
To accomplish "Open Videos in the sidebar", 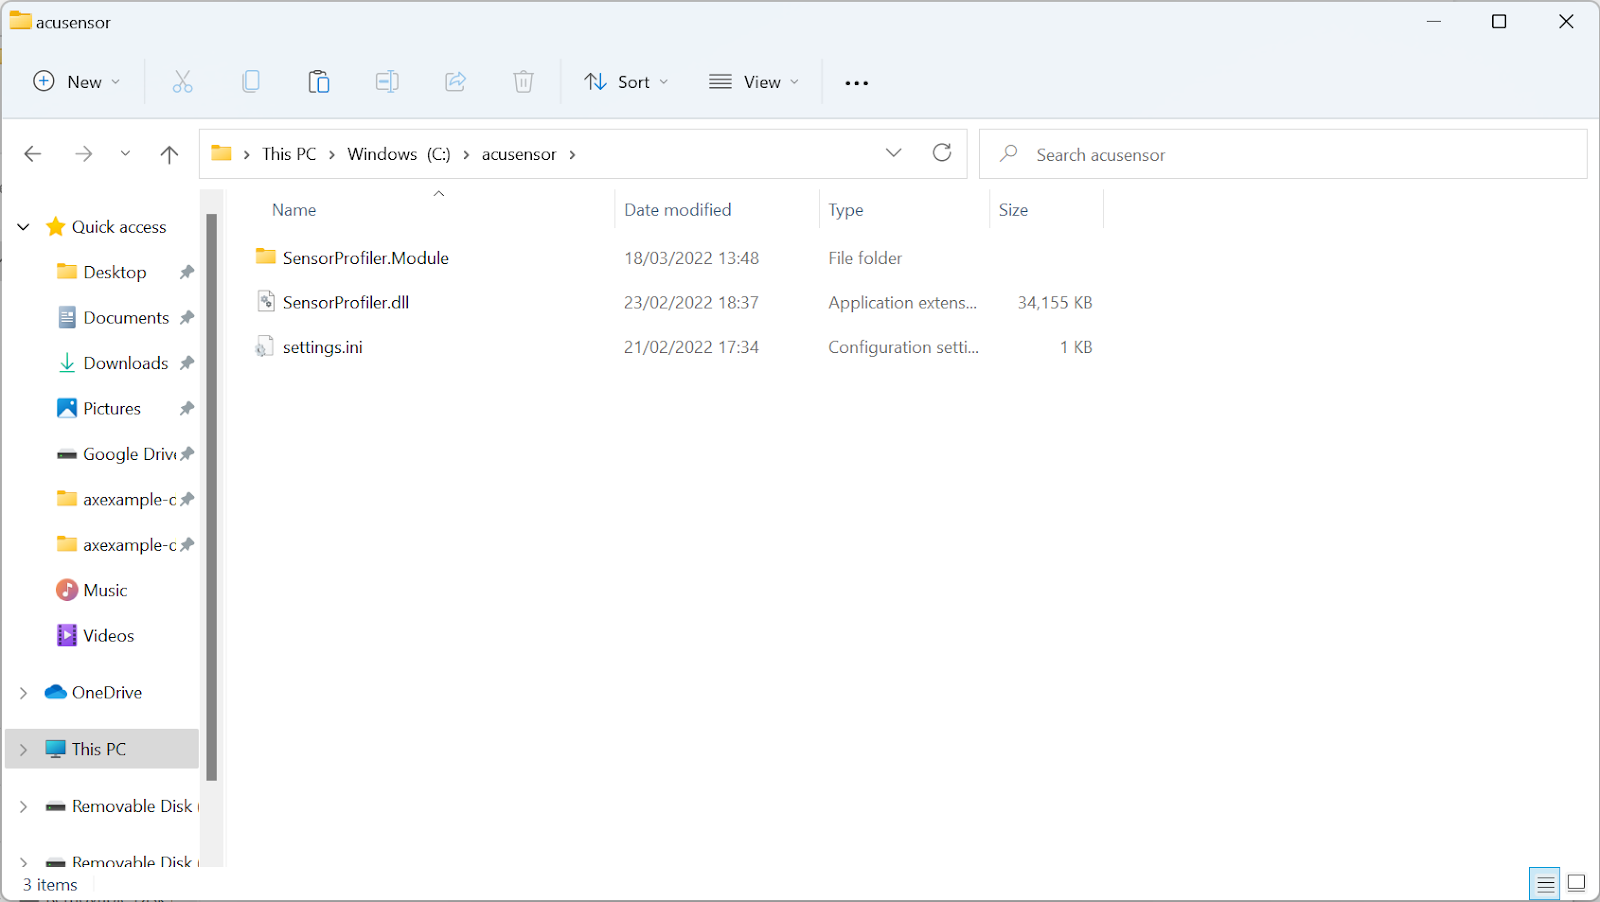I will pyautogui.click(x=108, y=635).
